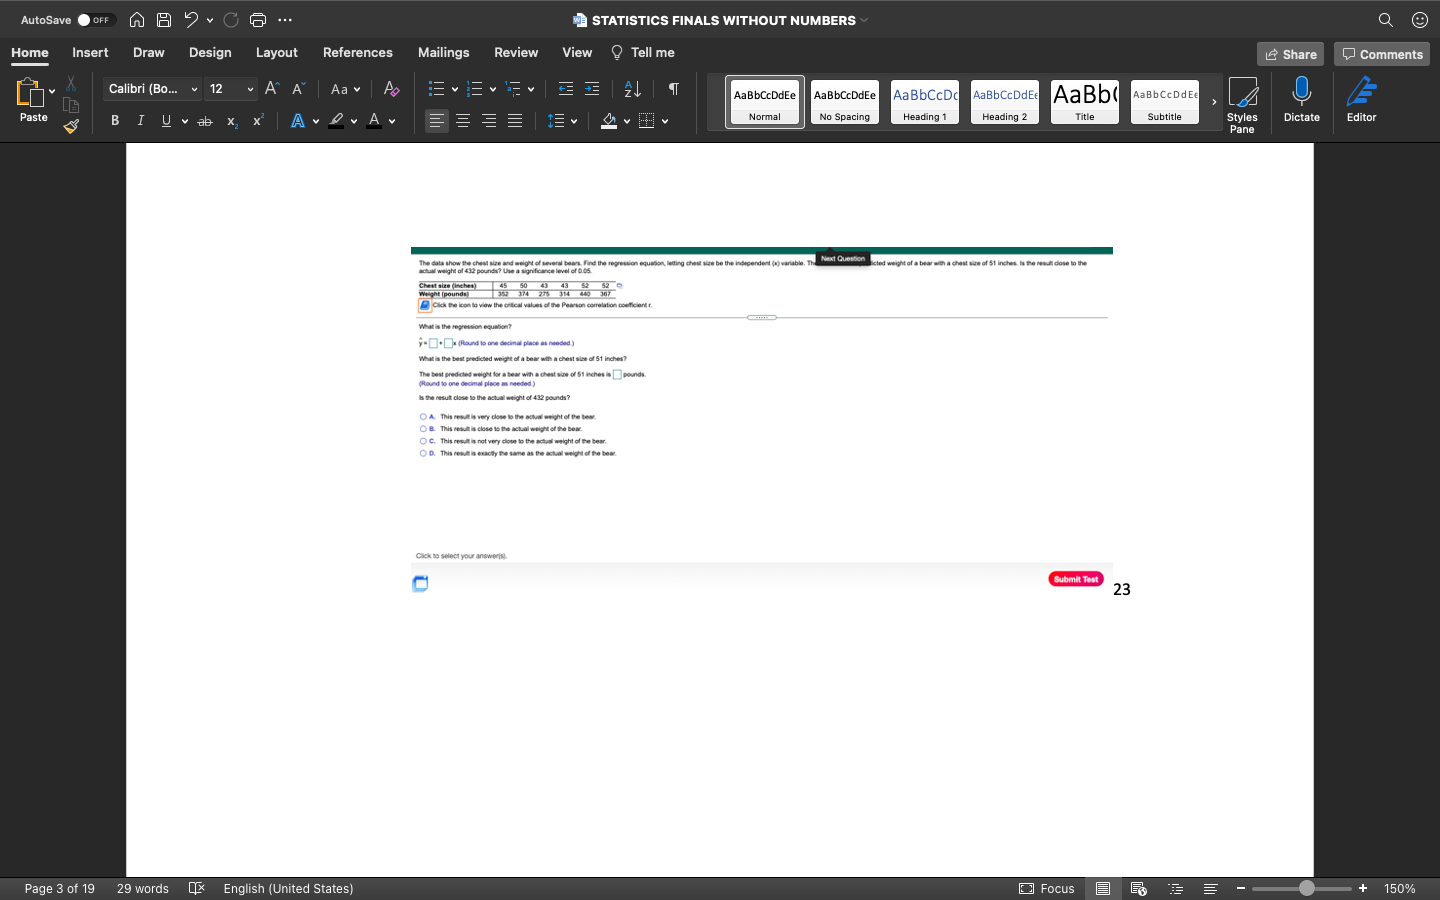Toggle bold formatting
Image resolution: width=1440 pixels, height=900 pixels.
pos(114,120)
